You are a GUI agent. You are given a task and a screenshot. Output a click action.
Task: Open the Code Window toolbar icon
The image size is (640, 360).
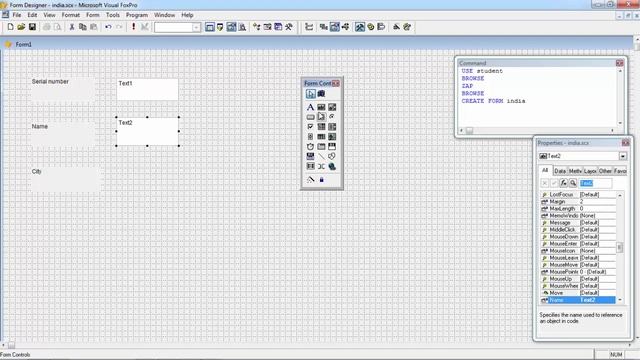point(345,27)
